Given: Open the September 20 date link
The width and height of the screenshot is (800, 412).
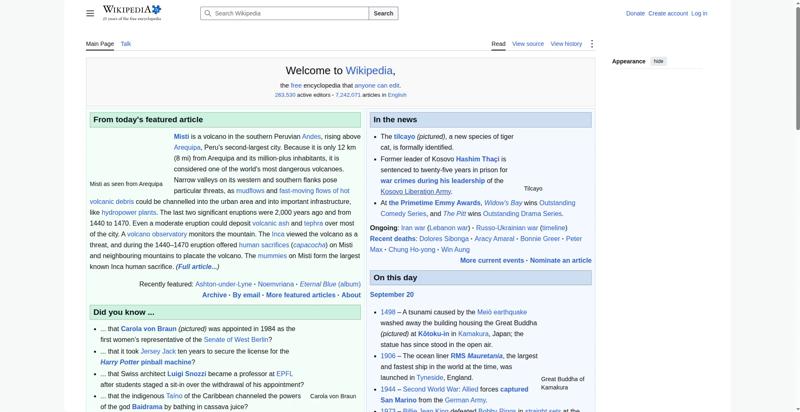Looking at the screenshot, I should [392, 295].
